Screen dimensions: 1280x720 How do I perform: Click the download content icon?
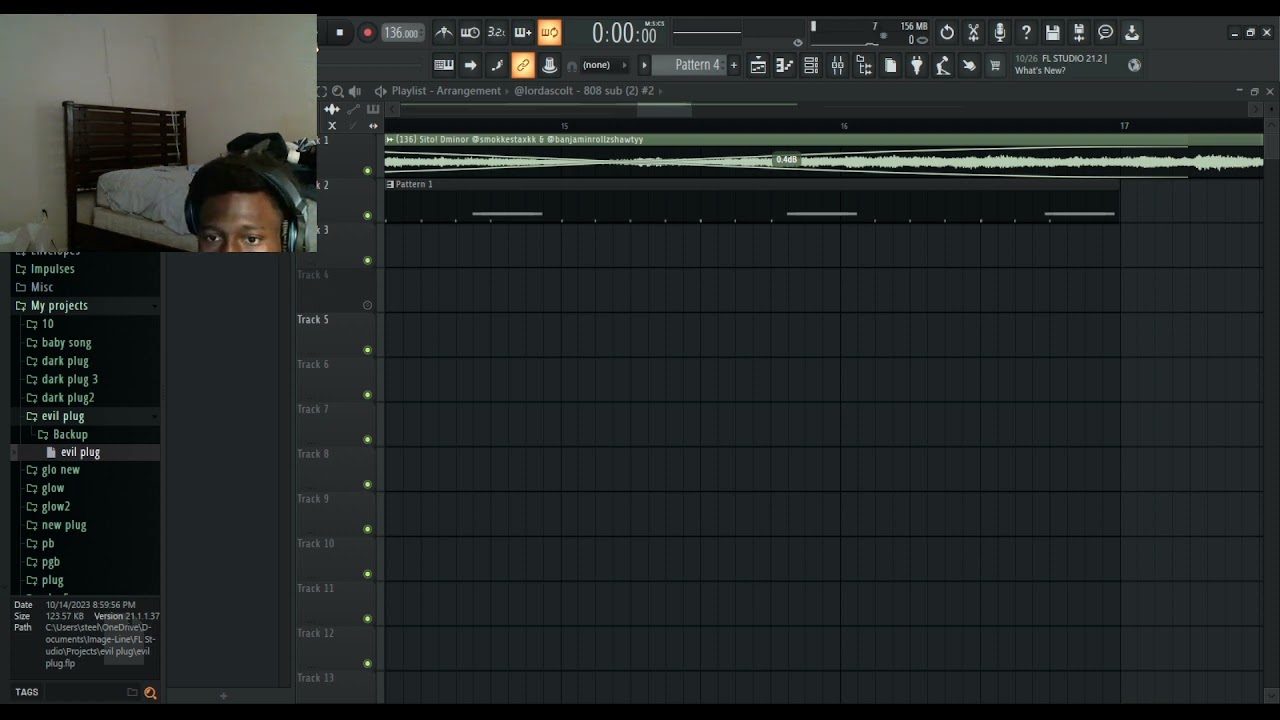pos(1131,33)
